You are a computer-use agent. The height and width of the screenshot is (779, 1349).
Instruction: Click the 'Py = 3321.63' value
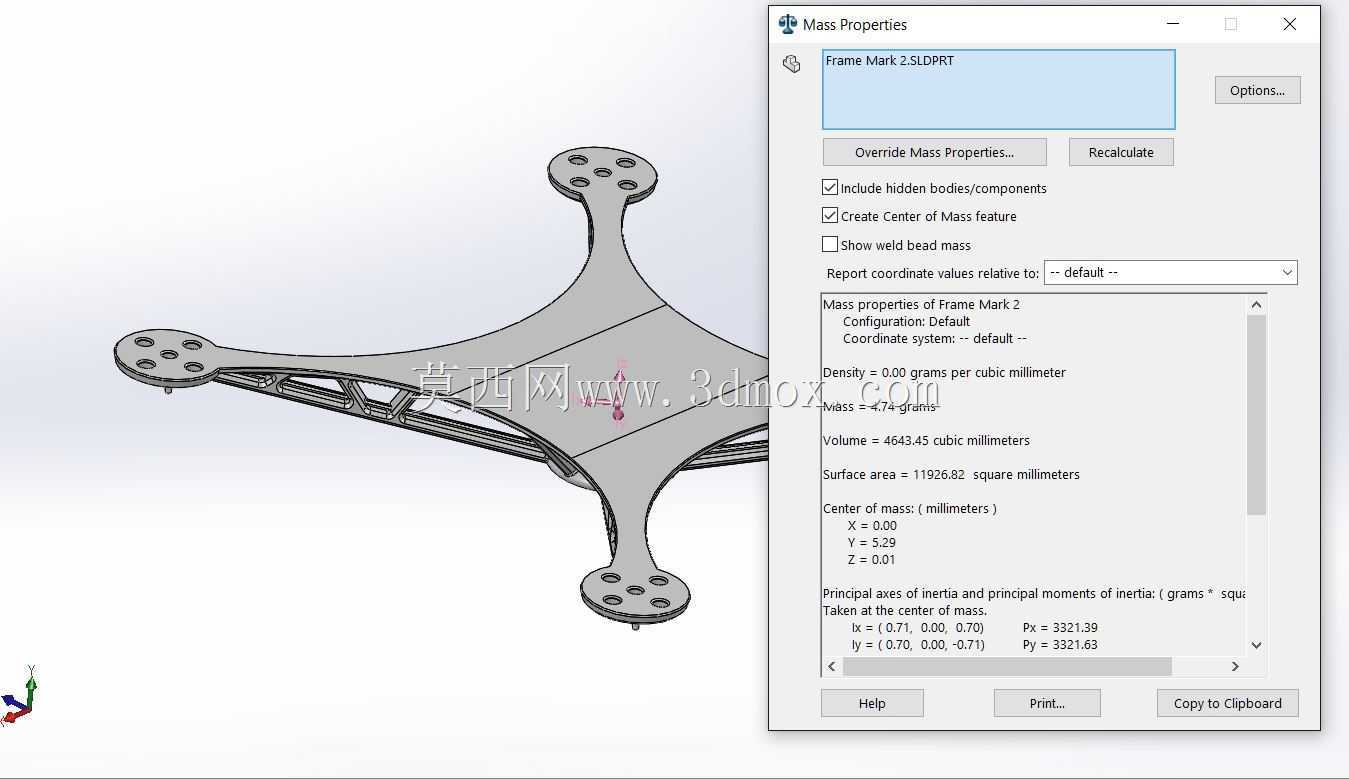pyautogui.click(x=1060, y=644)
